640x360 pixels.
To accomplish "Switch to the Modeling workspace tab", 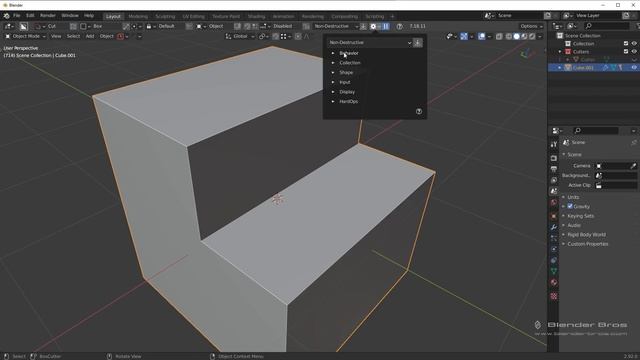I will [x=138, y=16].
